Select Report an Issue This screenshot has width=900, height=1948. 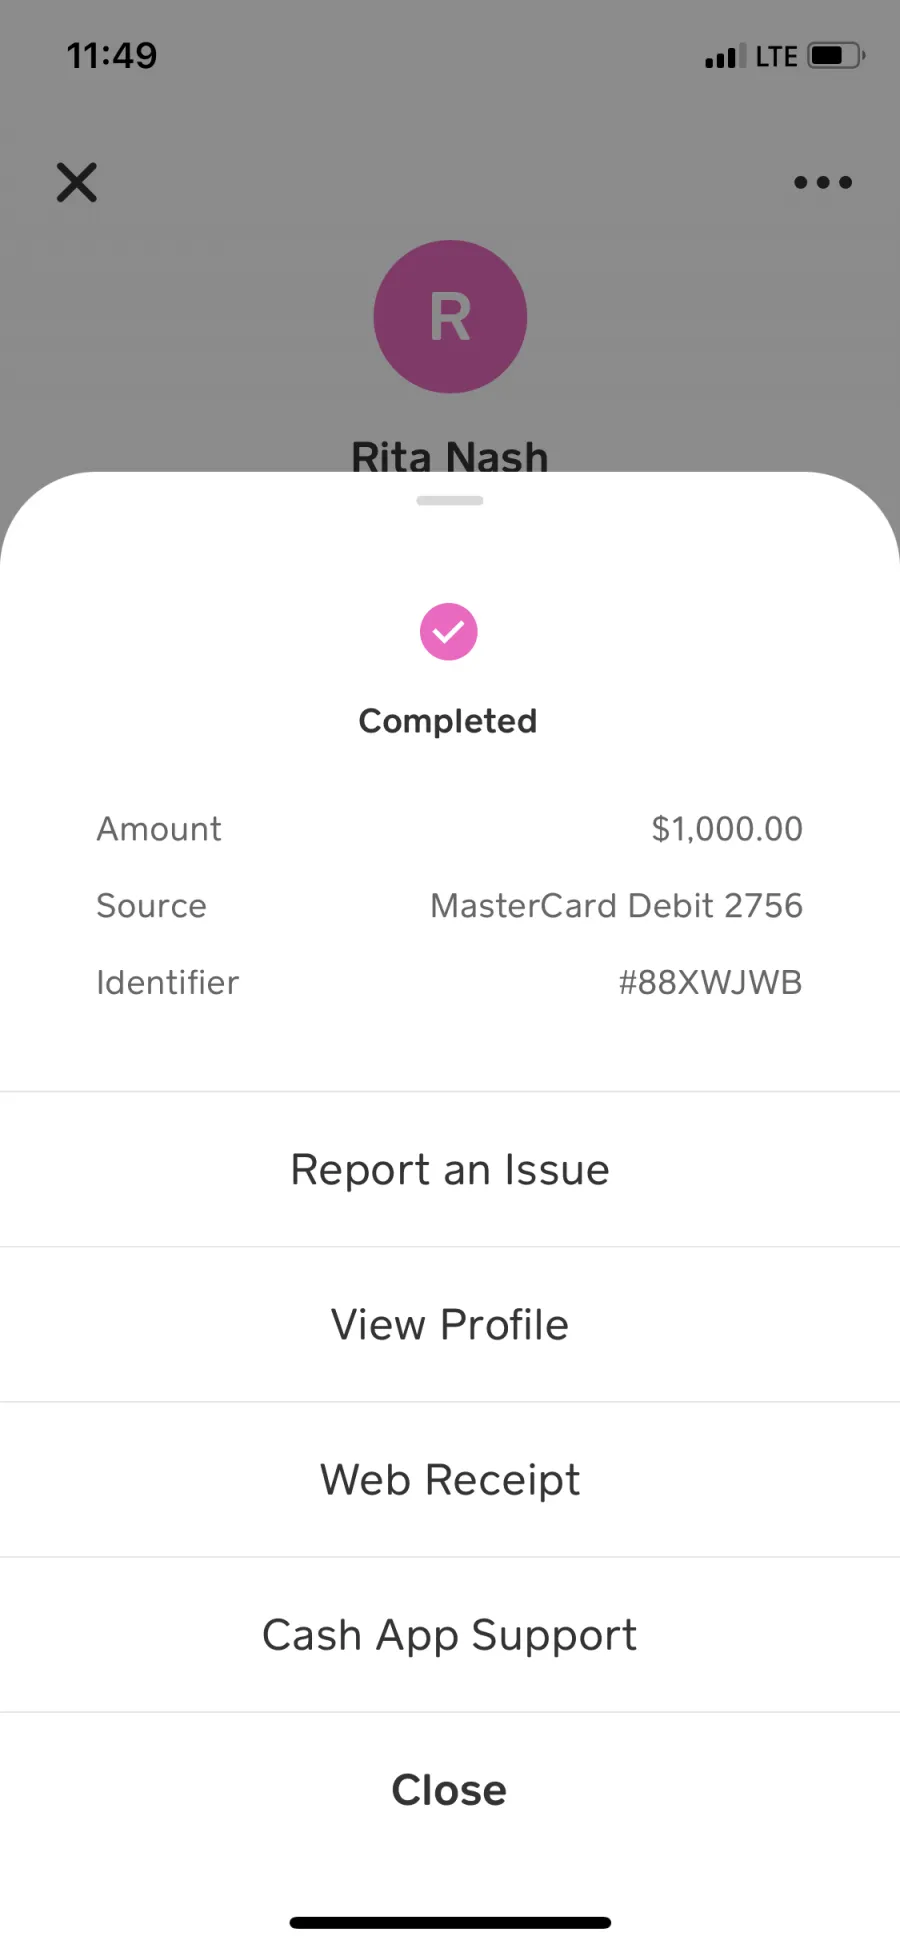point(450,1169)
